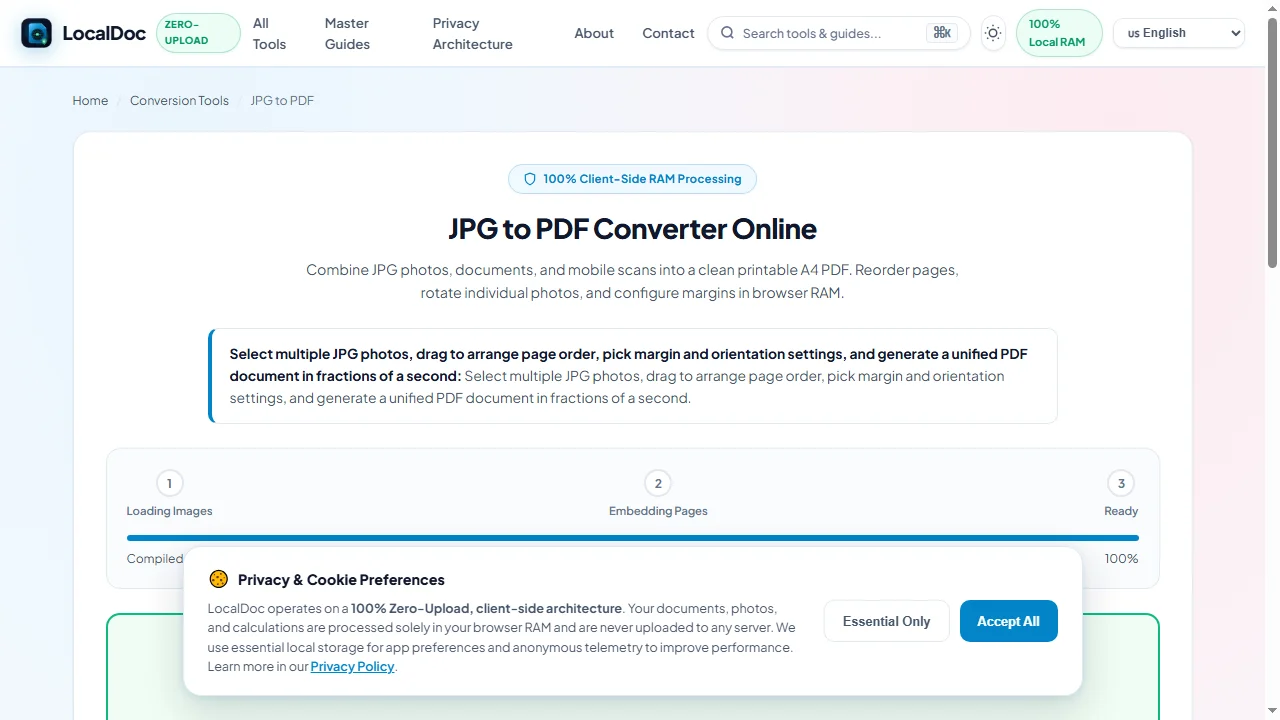Click the progress bar at 100%
The image size is (1280, 720).
coord(632,538)
